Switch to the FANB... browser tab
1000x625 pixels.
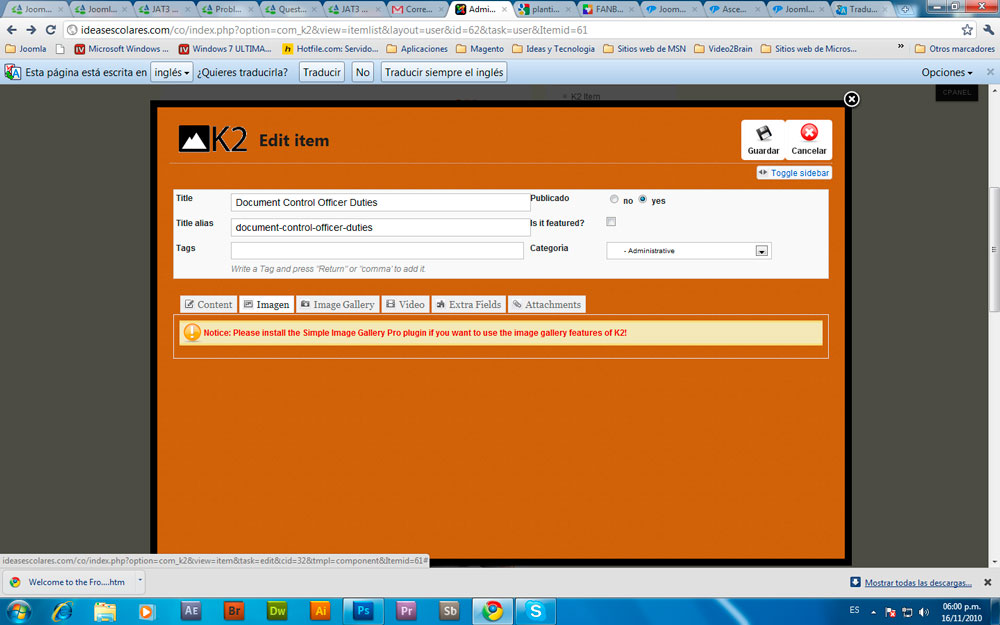[606, 10]
